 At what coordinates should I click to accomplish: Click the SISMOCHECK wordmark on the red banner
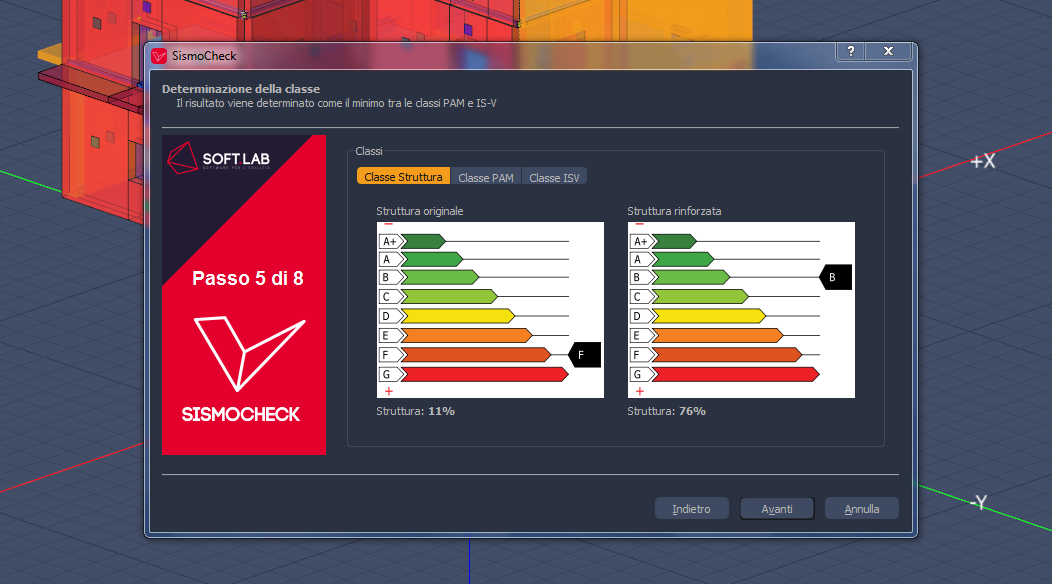[x=241, y=414]
